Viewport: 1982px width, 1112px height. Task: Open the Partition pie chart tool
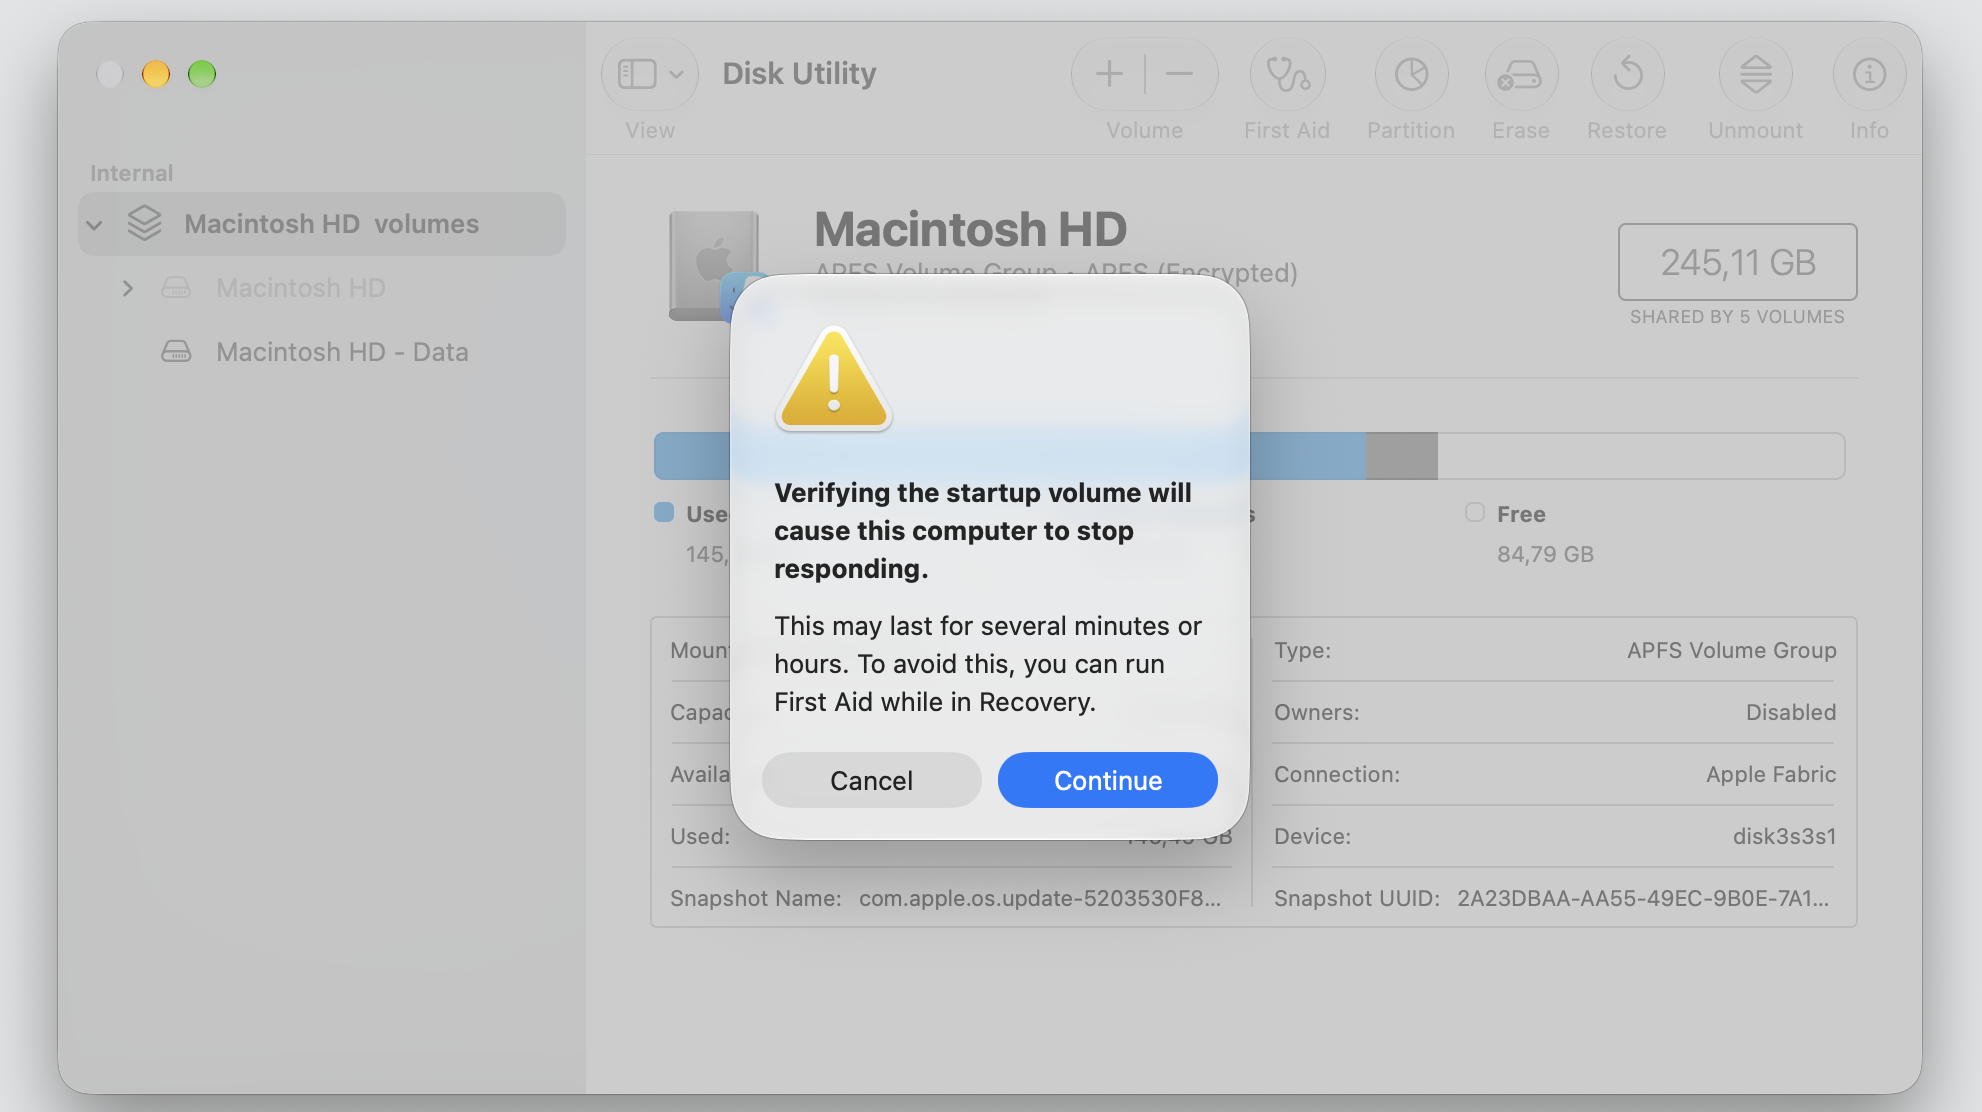[x=1411, y=74]
